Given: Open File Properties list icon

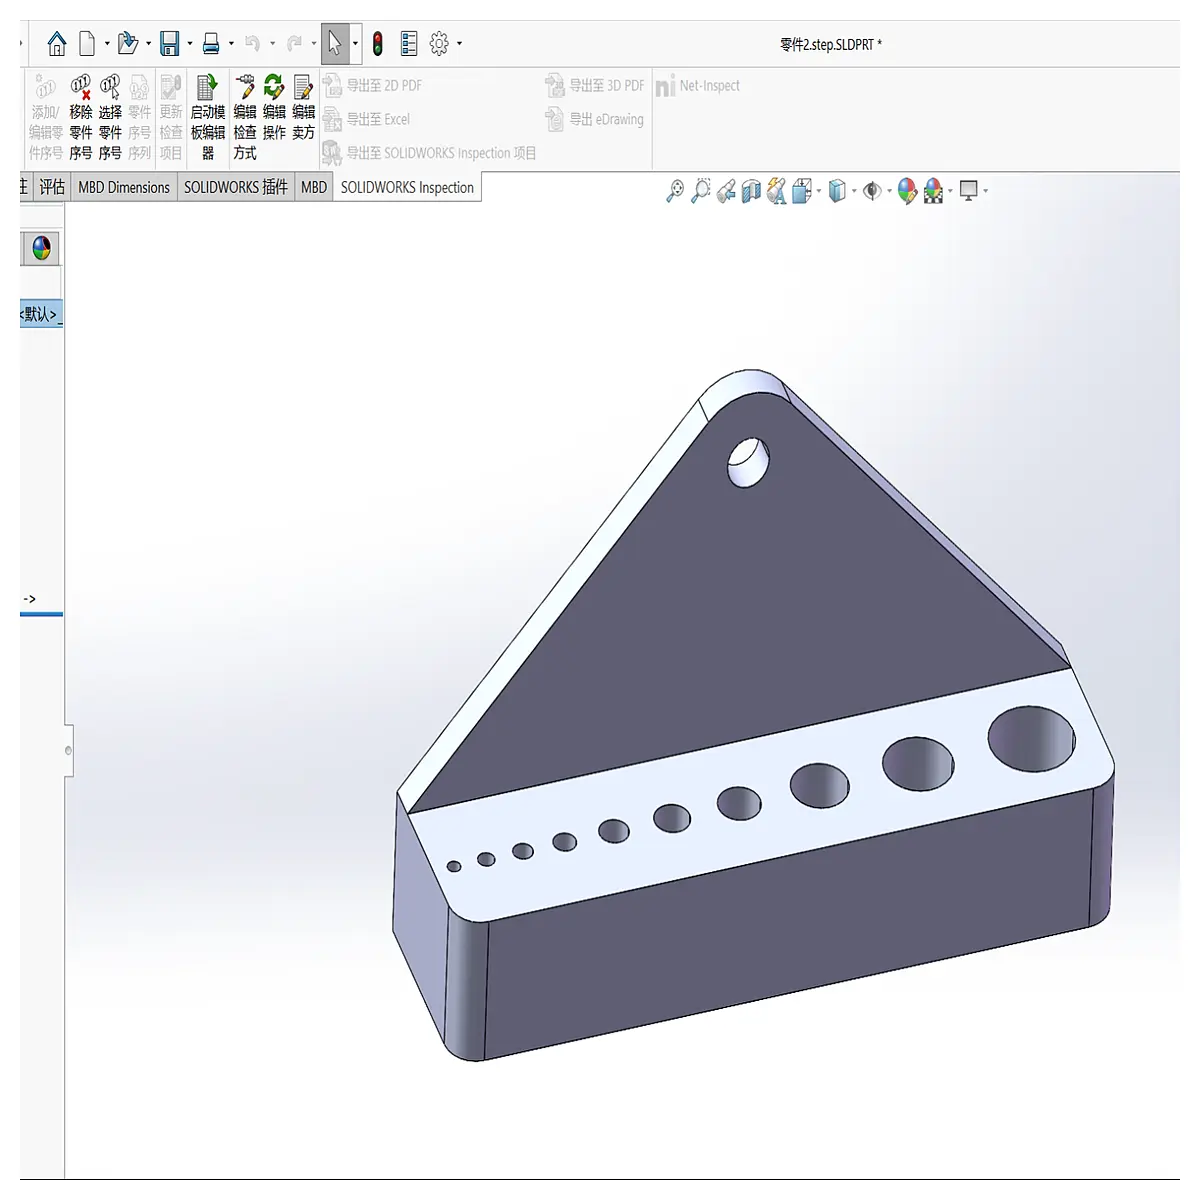Looking at the screenshot, I should pos(409,43).
